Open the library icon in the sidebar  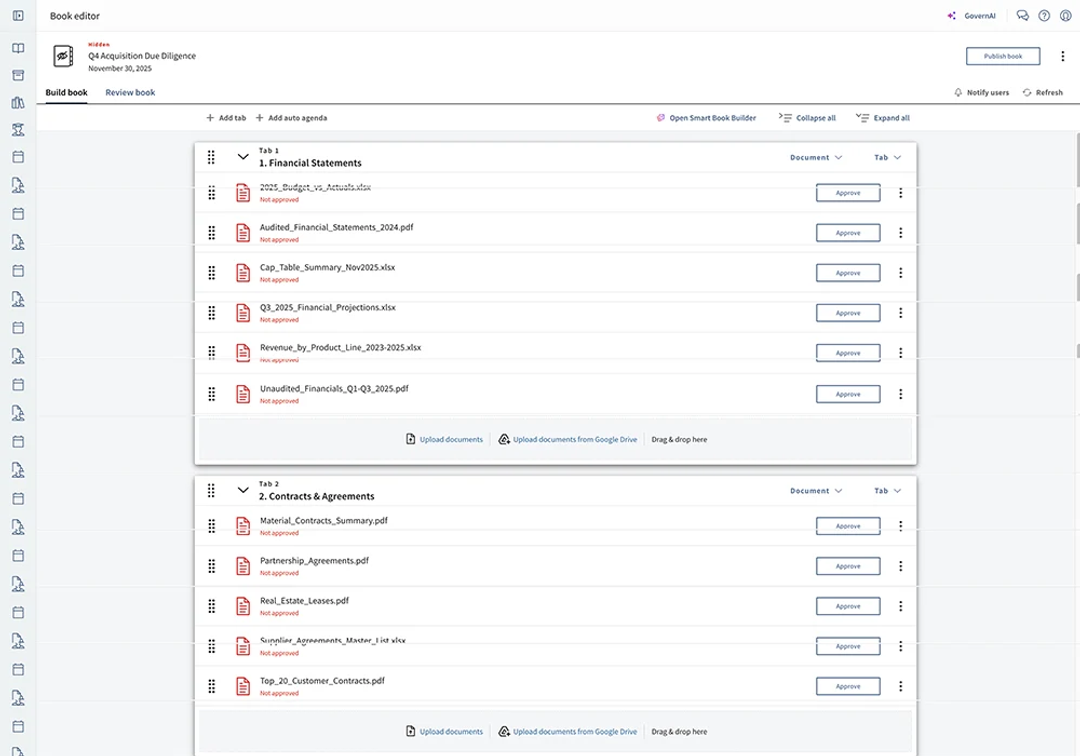tap(19, 103)
